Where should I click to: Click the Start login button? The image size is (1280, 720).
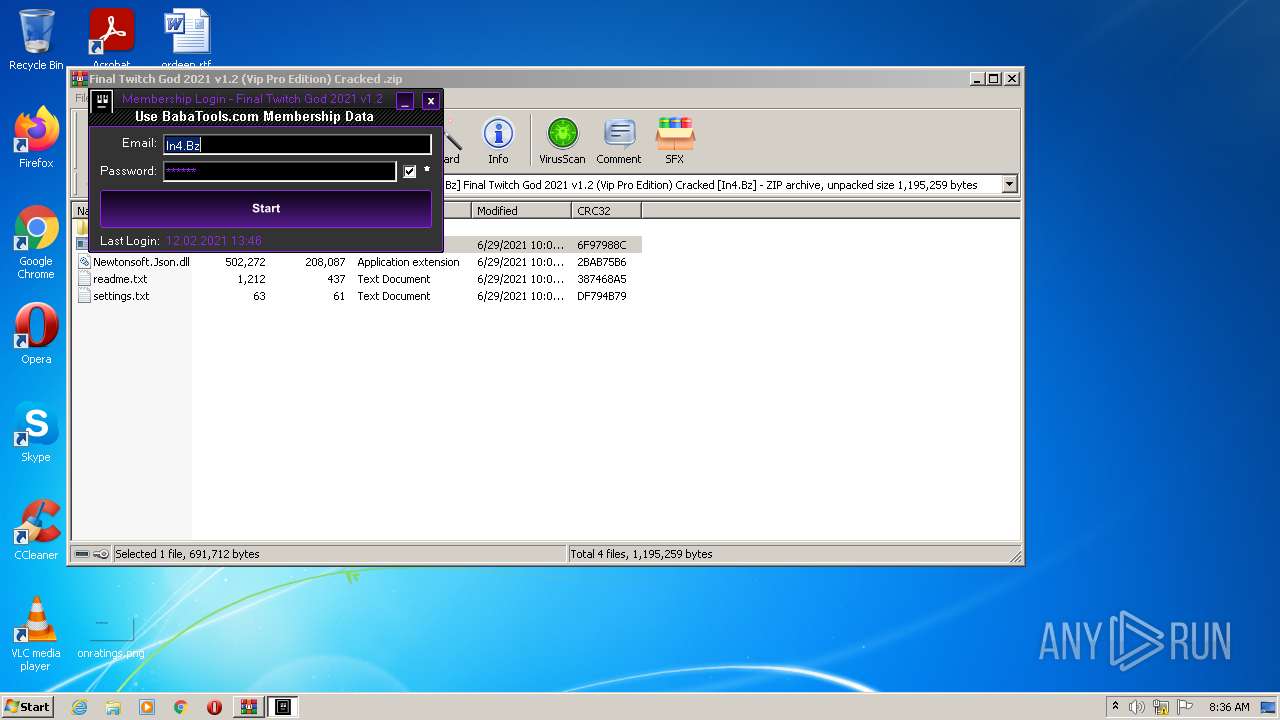tap(266, 208)
